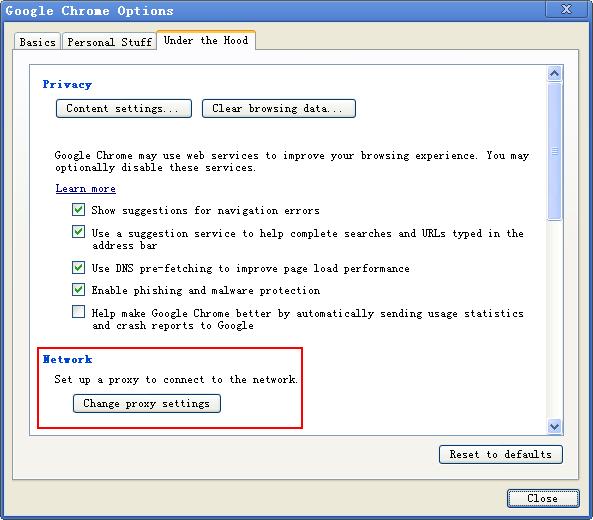The image size is (593, 520).
Task: Click the Close button
Action: (x=543, y=498)
